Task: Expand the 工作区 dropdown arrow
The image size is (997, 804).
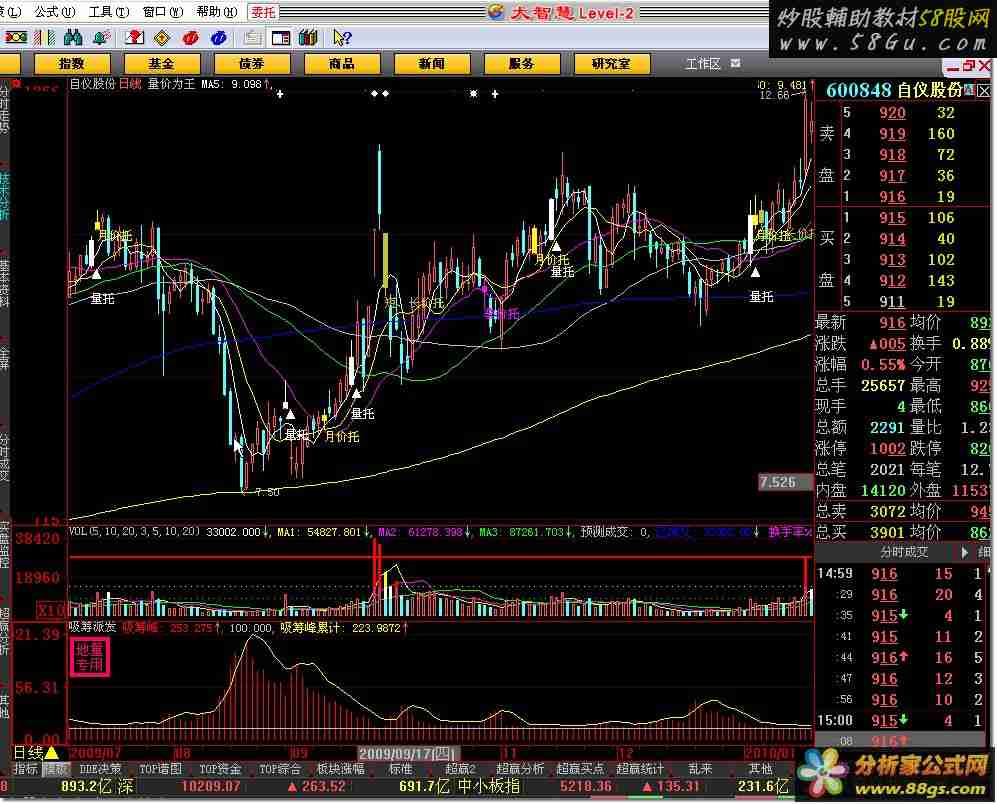Action: 736,63
